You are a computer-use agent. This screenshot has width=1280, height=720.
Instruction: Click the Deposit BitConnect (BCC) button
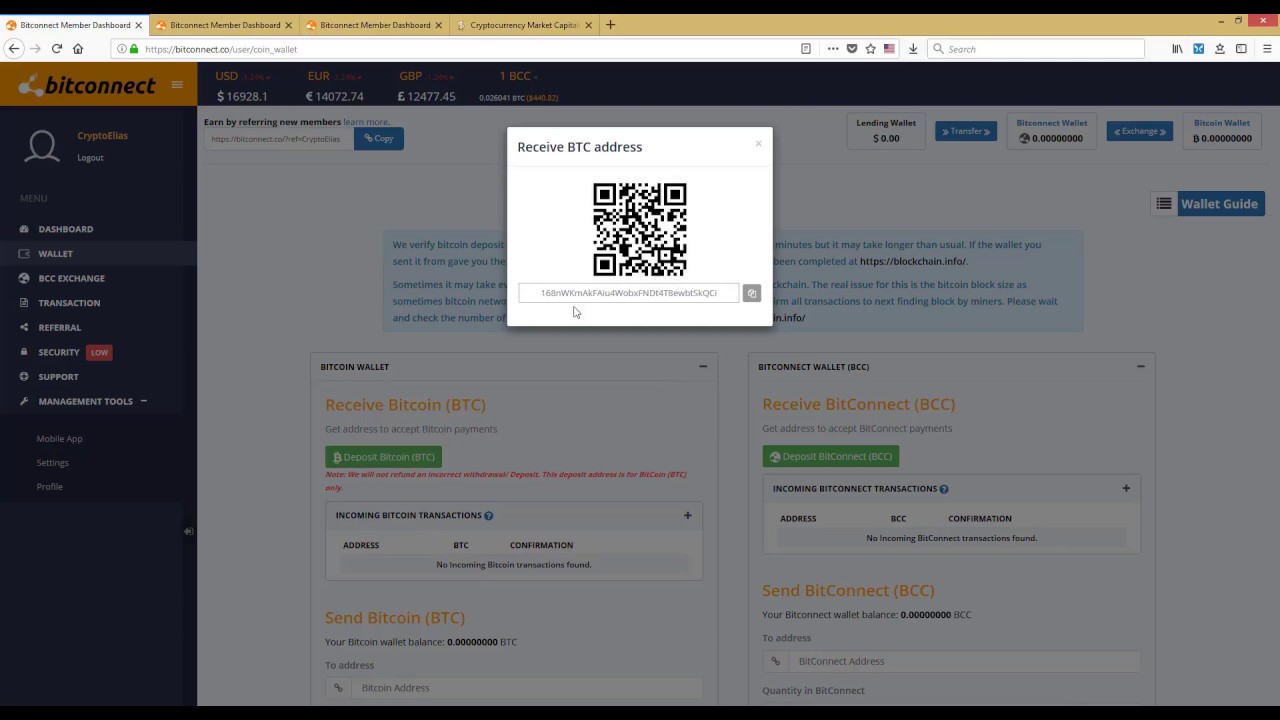tap(830, 456)
